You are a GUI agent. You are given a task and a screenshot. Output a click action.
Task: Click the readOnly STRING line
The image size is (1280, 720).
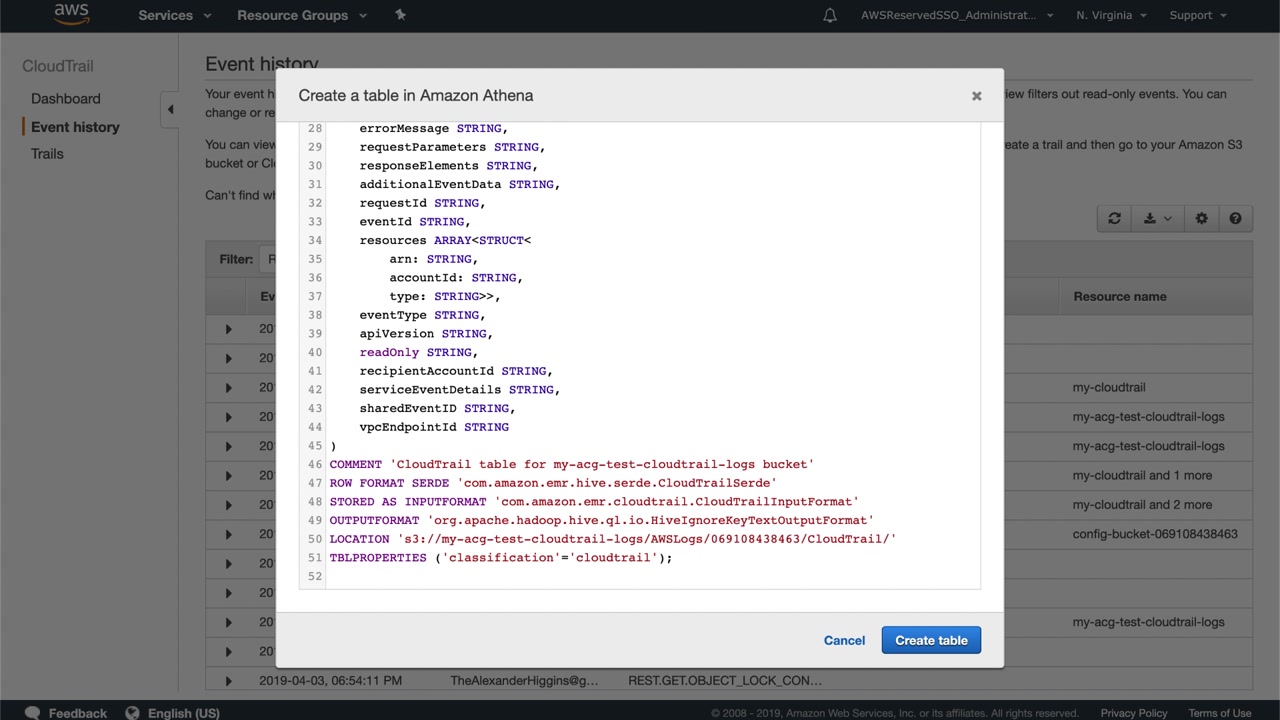click(419, 353)
